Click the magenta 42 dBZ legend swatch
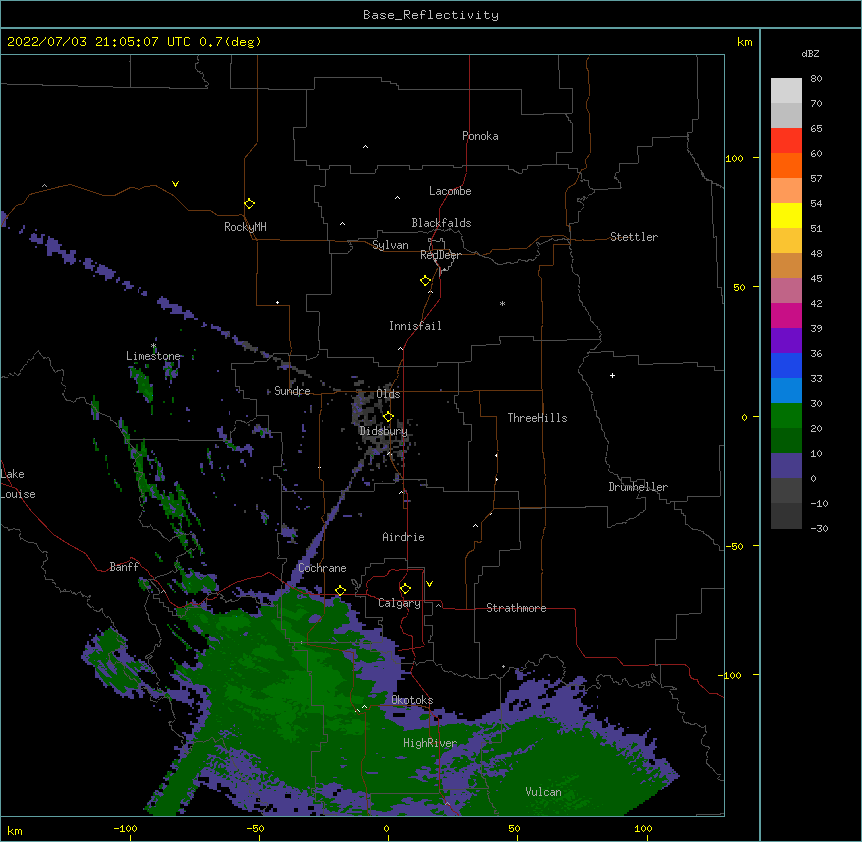This screenshot has height=842, width=862. click(x=786, y=315)
